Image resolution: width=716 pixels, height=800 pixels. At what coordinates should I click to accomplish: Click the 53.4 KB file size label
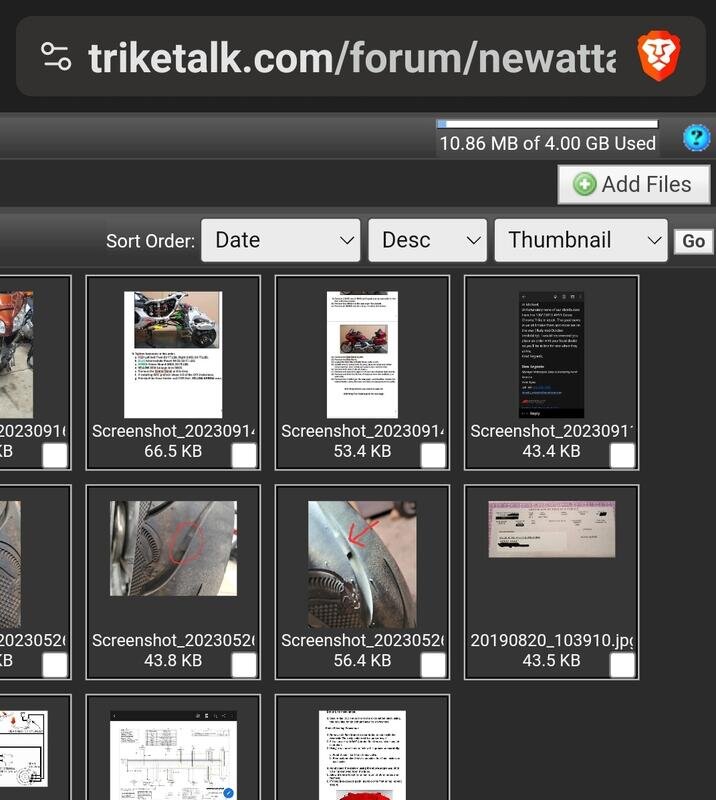pyautogui.click(x=362, y=451)
